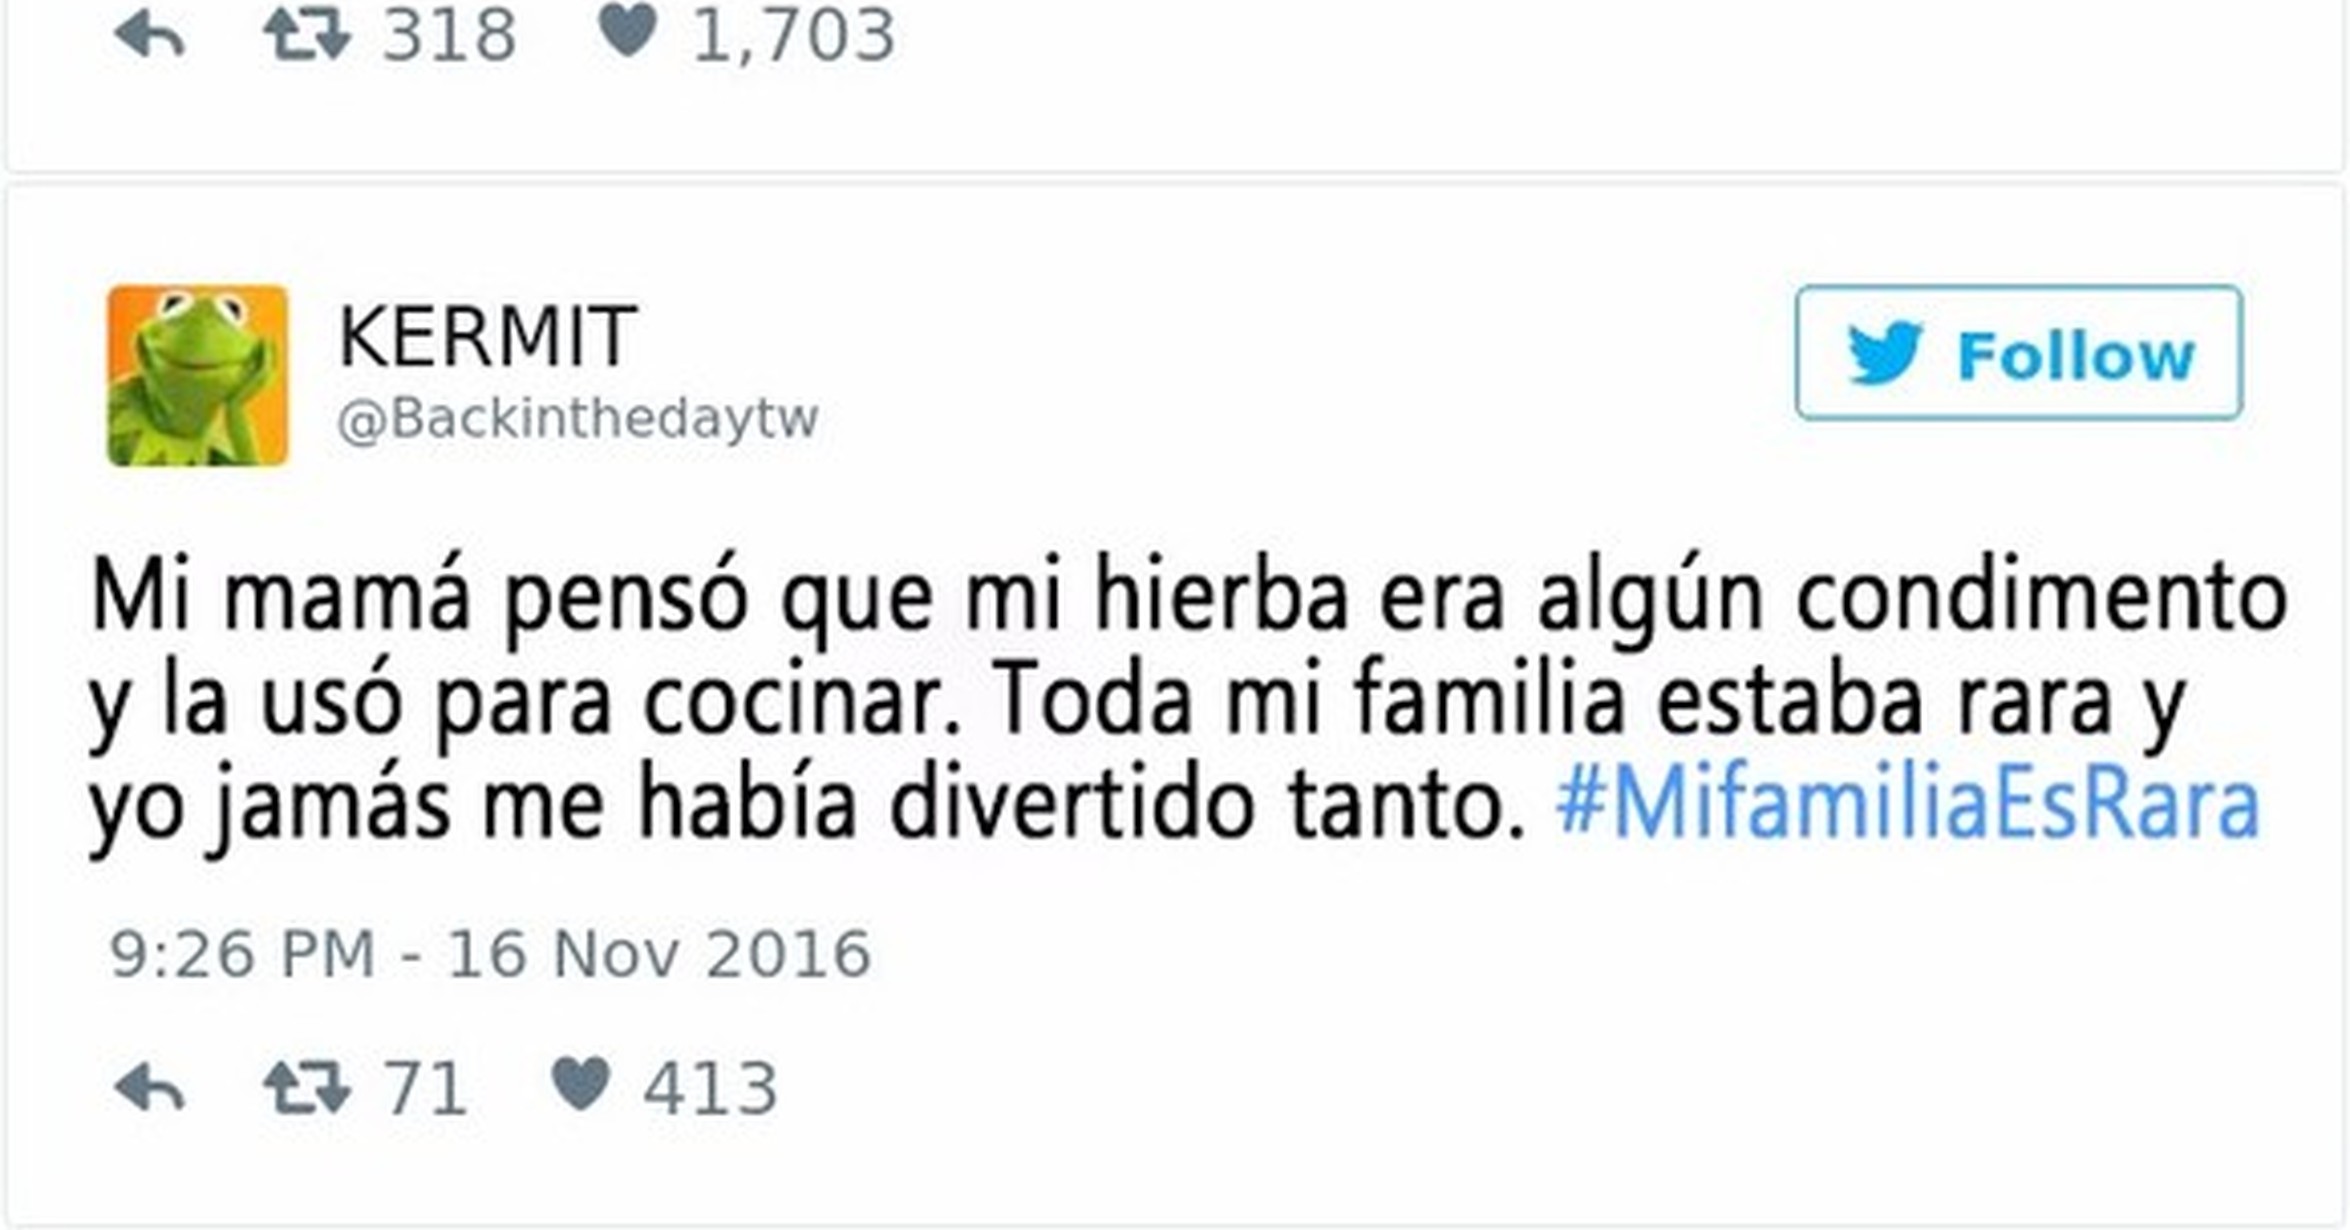This screenshot has height=1230, width=2350.
Task: Open the KERMIT display name profile link
Action: 488,337
